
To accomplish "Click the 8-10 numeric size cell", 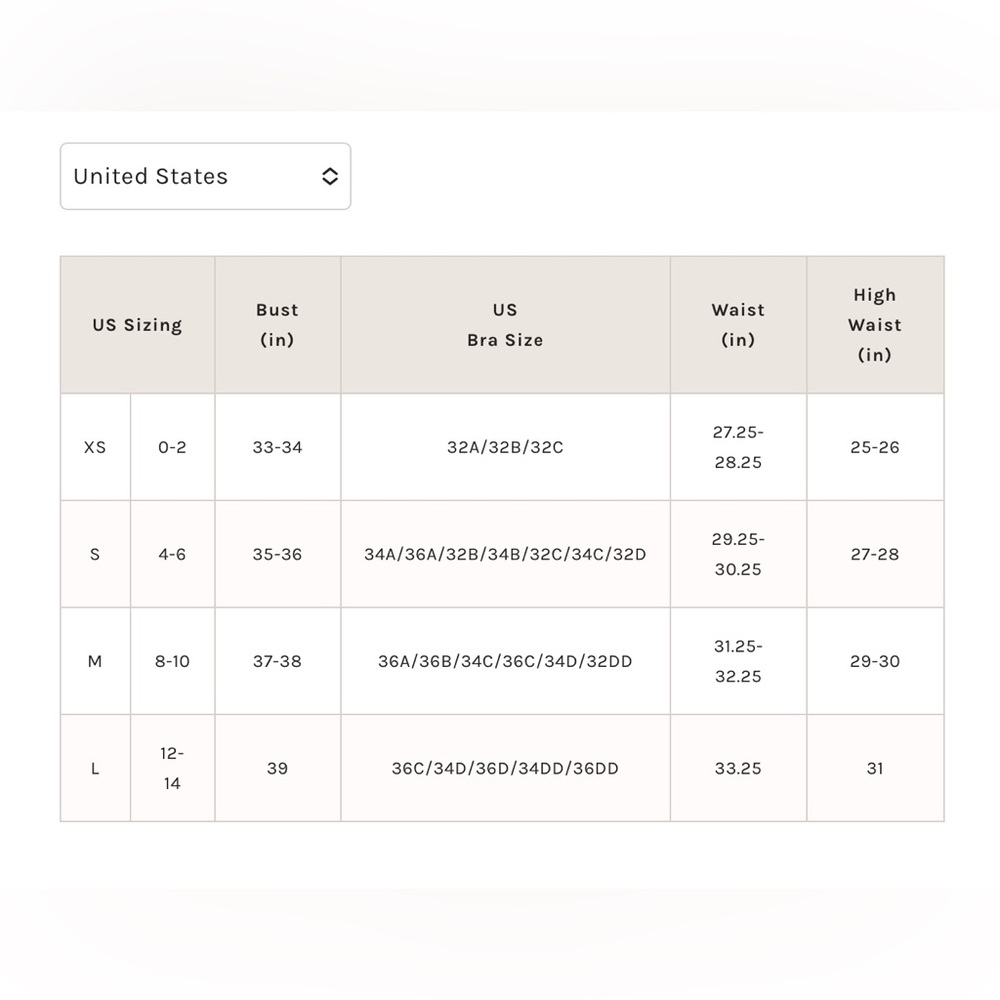I will (x=172, y=661).
